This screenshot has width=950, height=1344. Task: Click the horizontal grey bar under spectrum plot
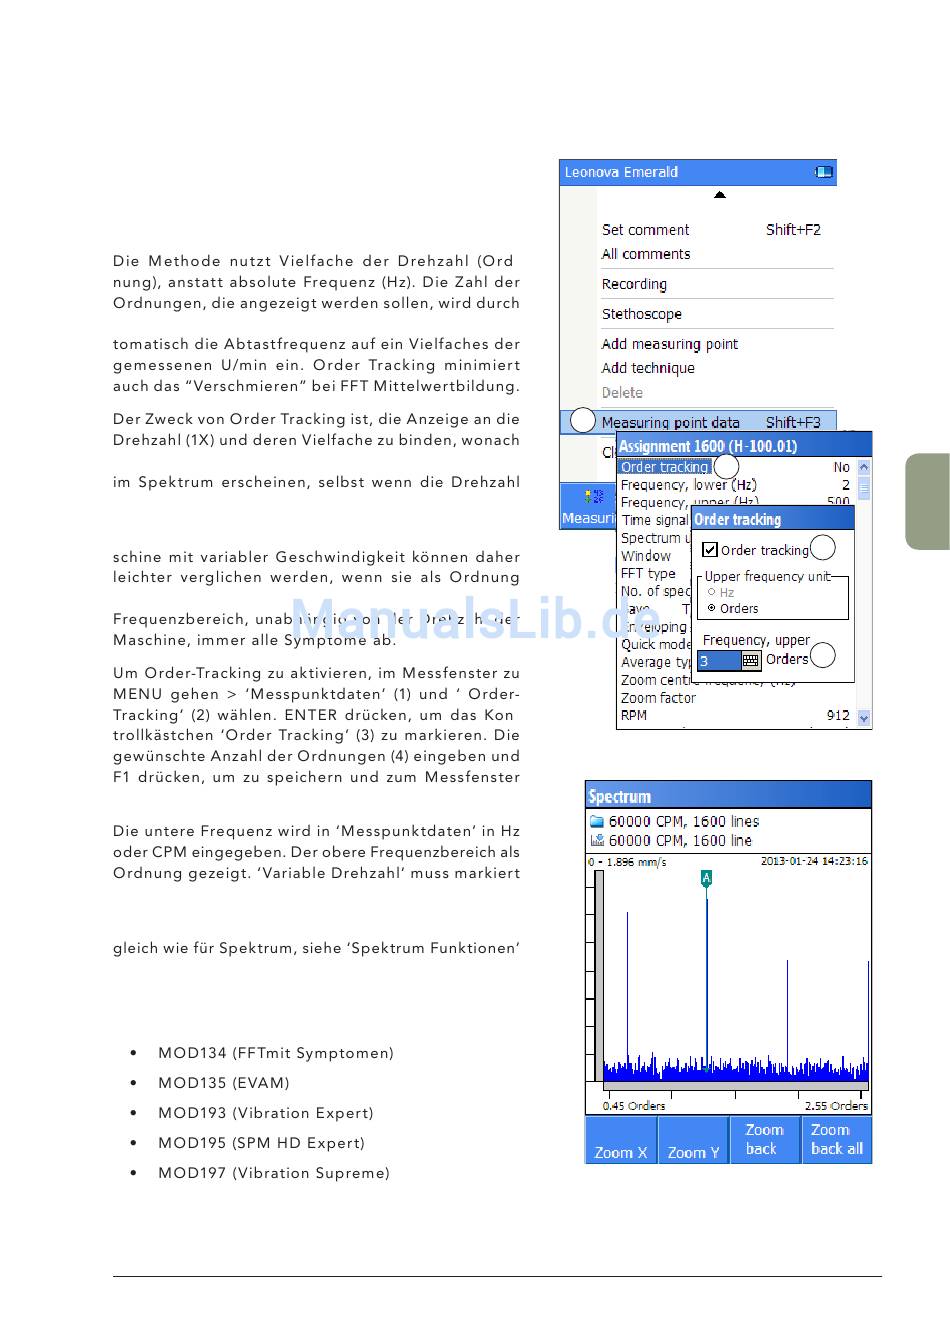(x=736, y=1087)
